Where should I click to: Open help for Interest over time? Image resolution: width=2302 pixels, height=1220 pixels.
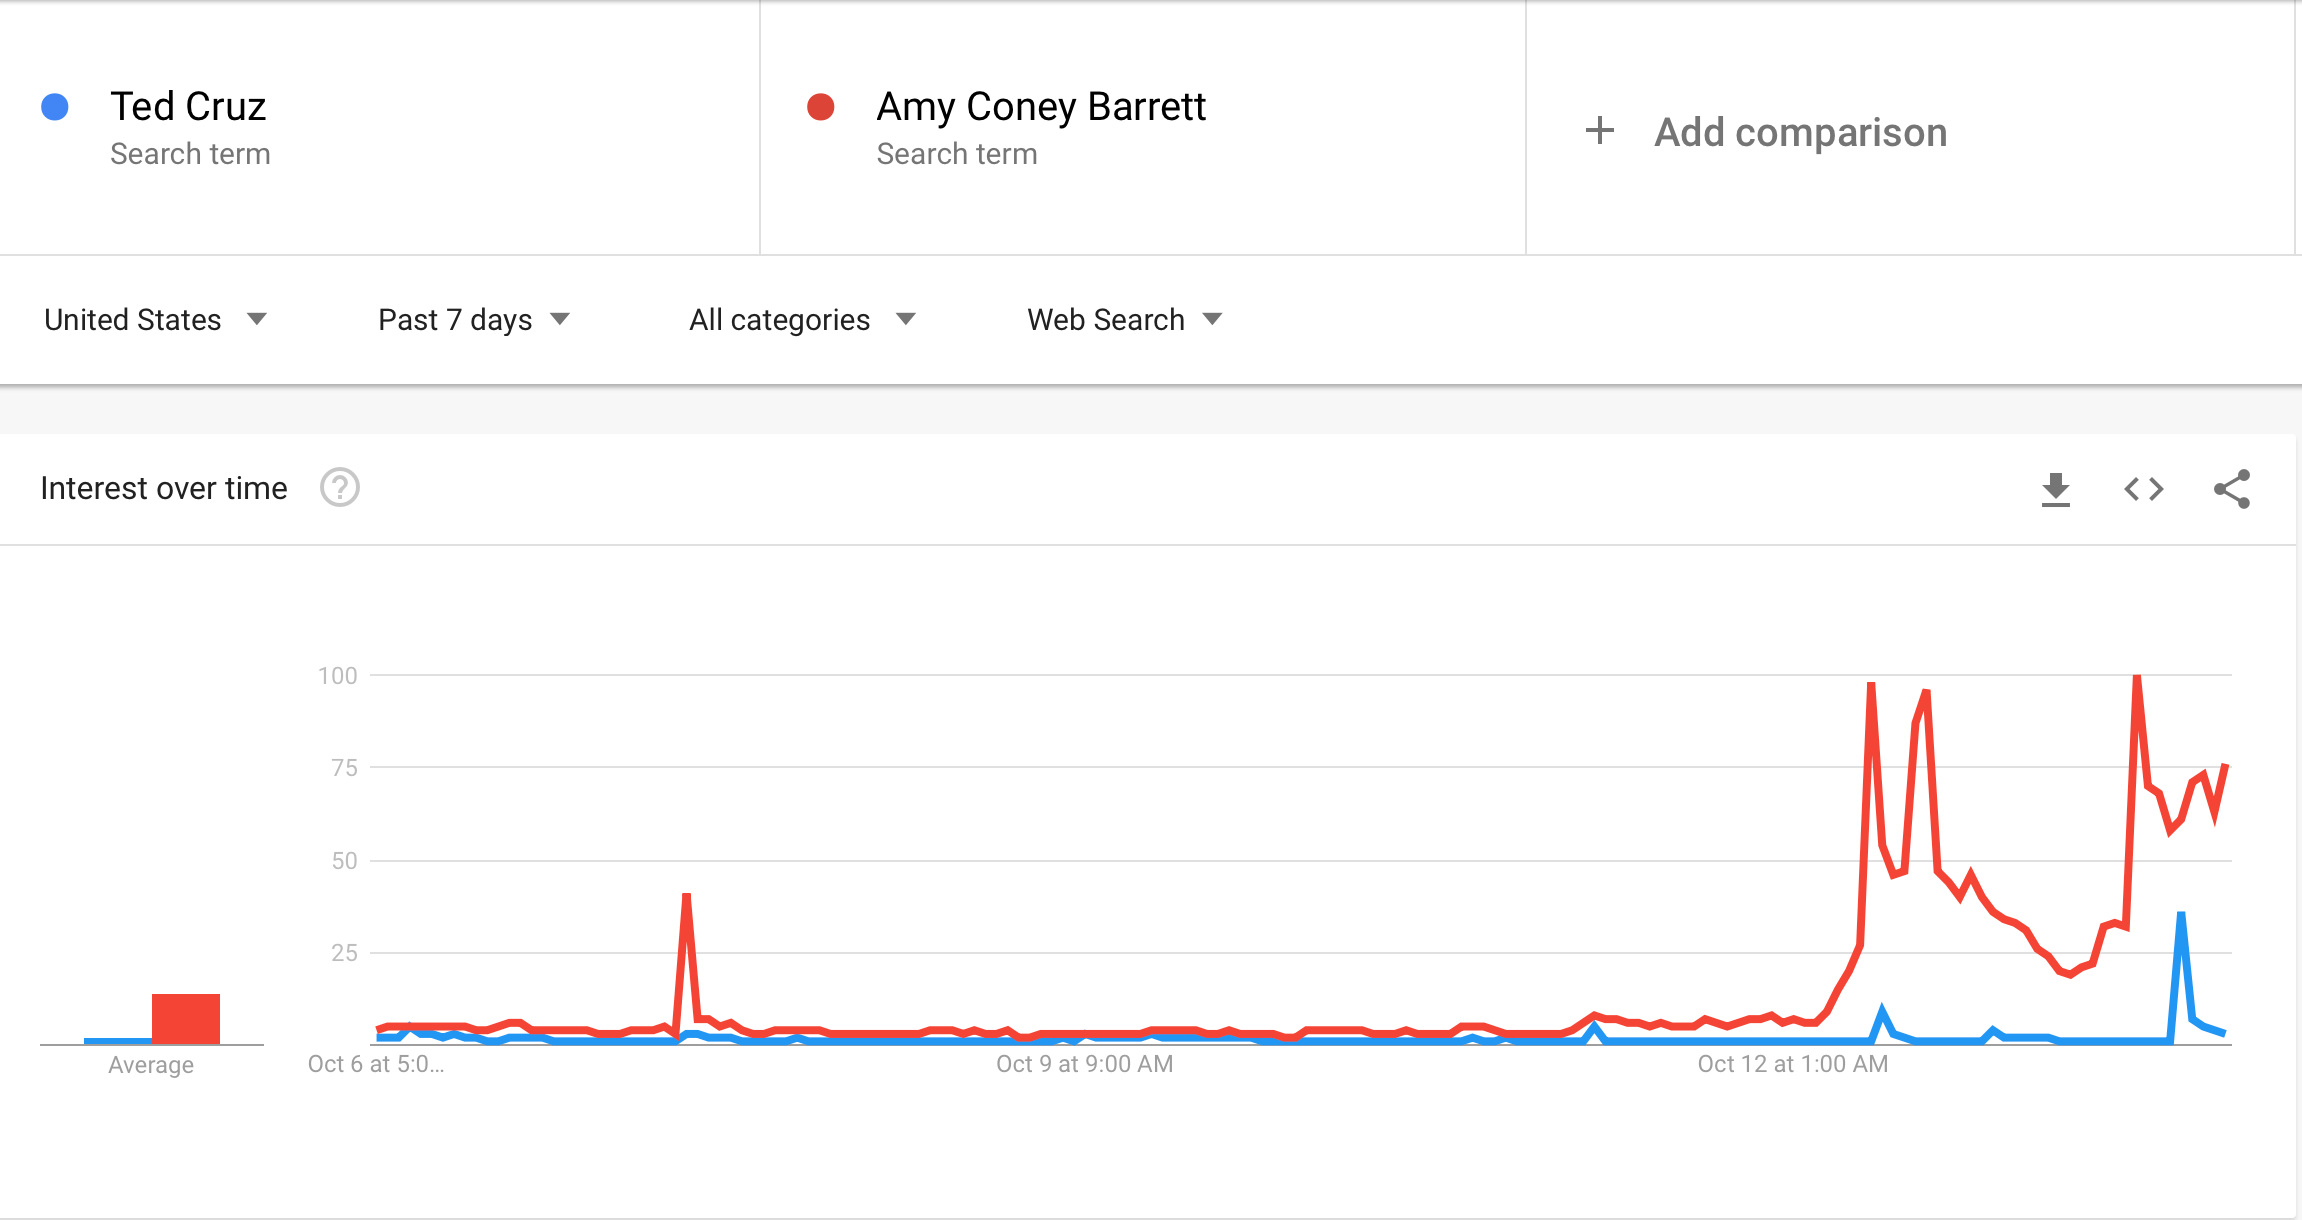point(340,488)
